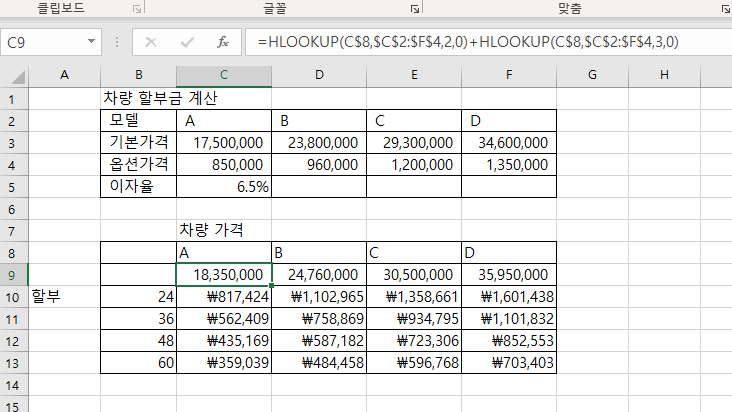Select the cell showing ₩596,768

point(414,363)
